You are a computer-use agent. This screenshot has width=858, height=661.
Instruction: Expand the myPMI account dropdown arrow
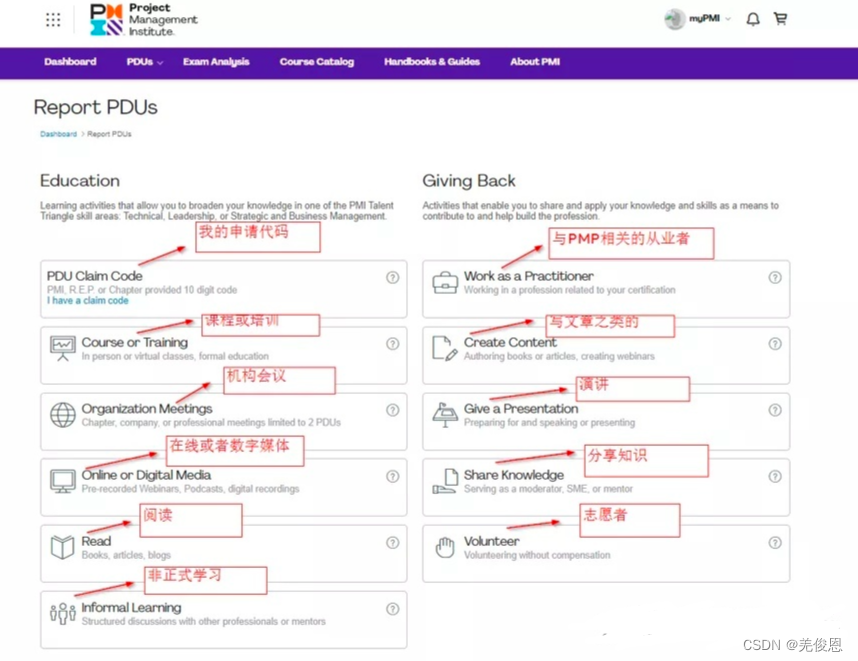(728, 19)
